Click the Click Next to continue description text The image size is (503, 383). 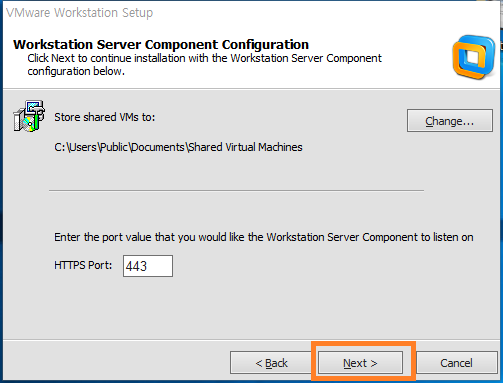(x=204, y=65)
